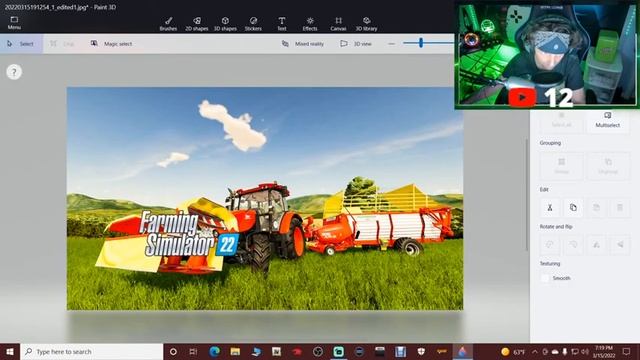The width and height of the screenshot is (640, 360).
Task: Click the Farming Simulator 22 canvas image
Action: [x=265, y=198]
